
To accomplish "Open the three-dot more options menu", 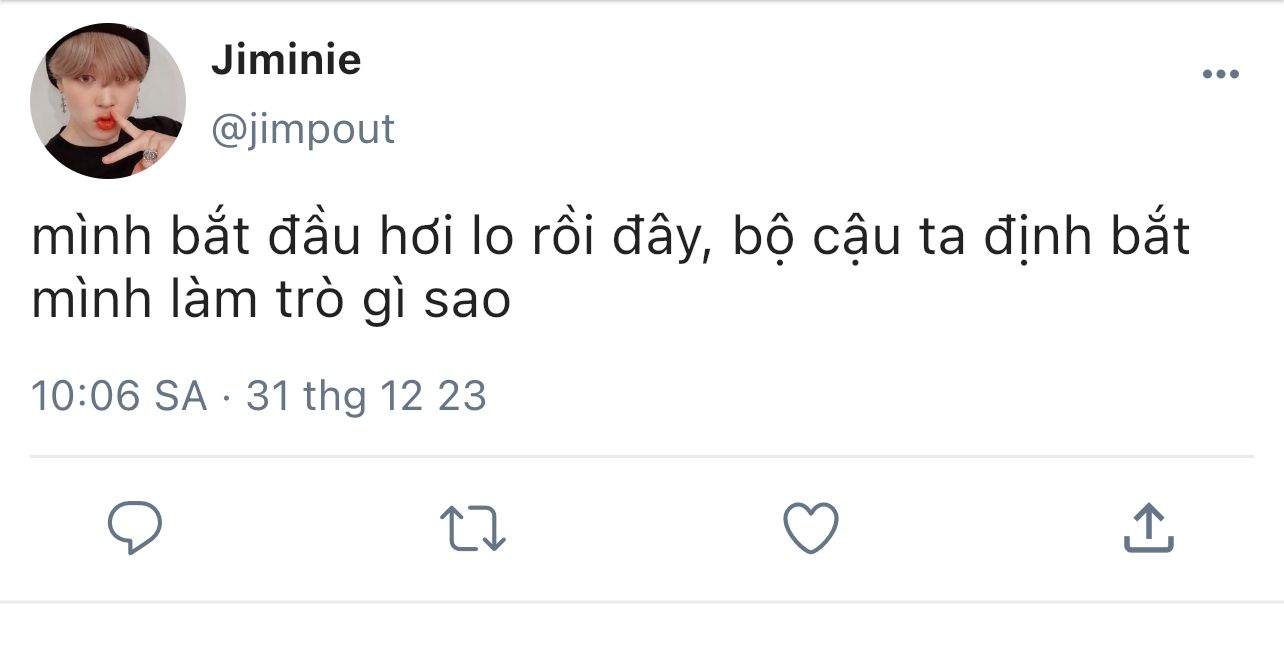I will pos(1220,74).
